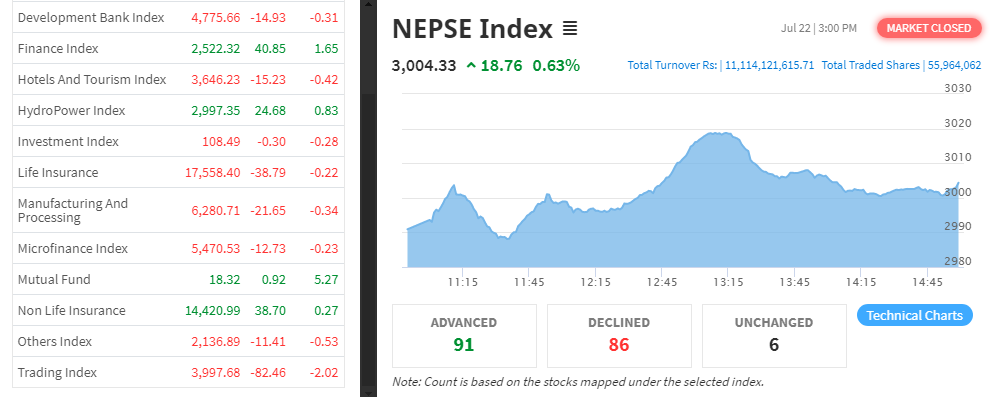Select the Development Bank Index entry
This screenshot has width=991, height=397.
(x=178, y=18)
